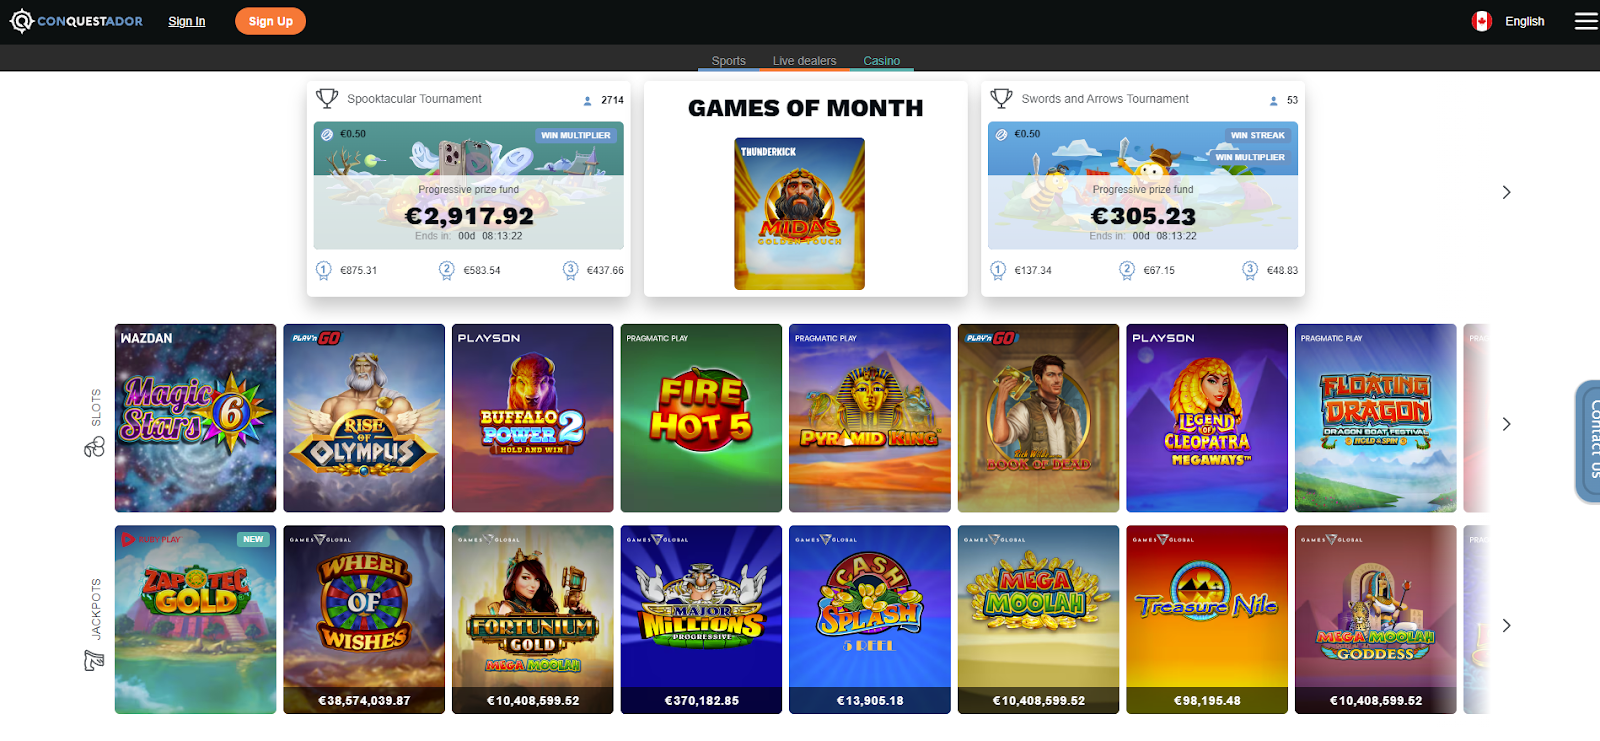Open the Contact Us side tab
1600x741 pixels.
coord(1588,441)
